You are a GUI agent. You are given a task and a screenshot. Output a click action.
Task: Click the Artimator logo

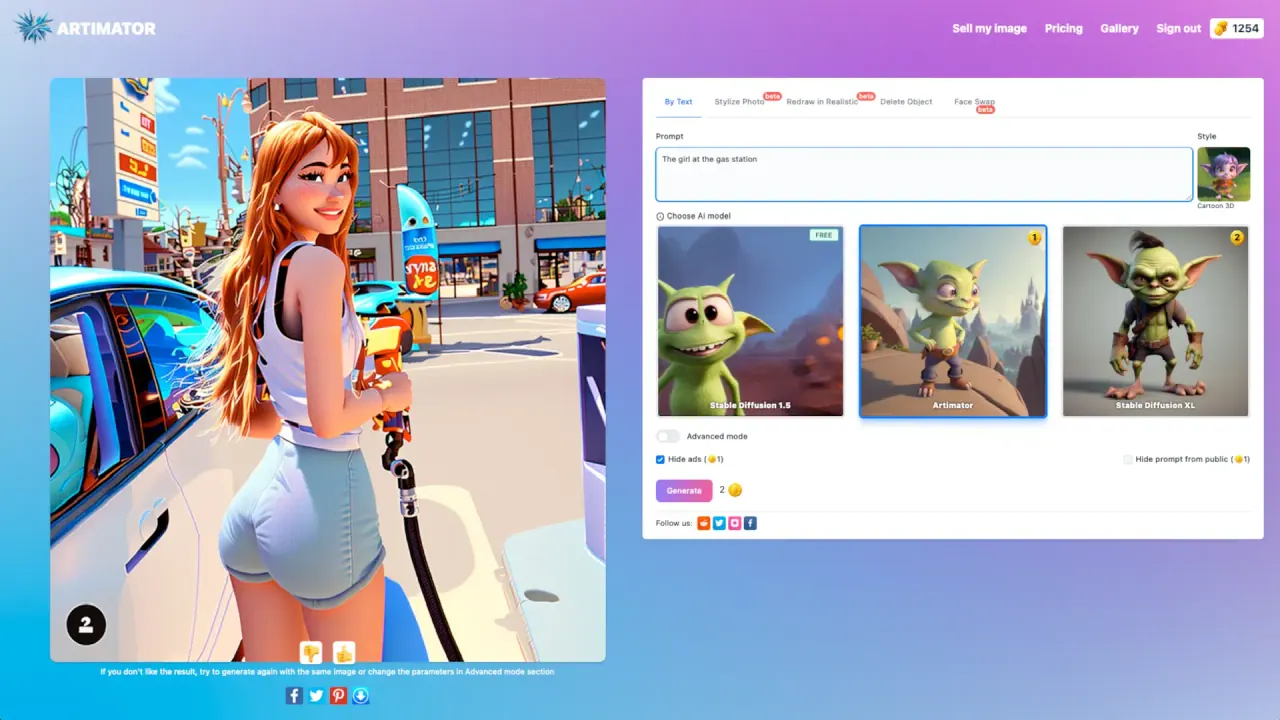point(85,28)
